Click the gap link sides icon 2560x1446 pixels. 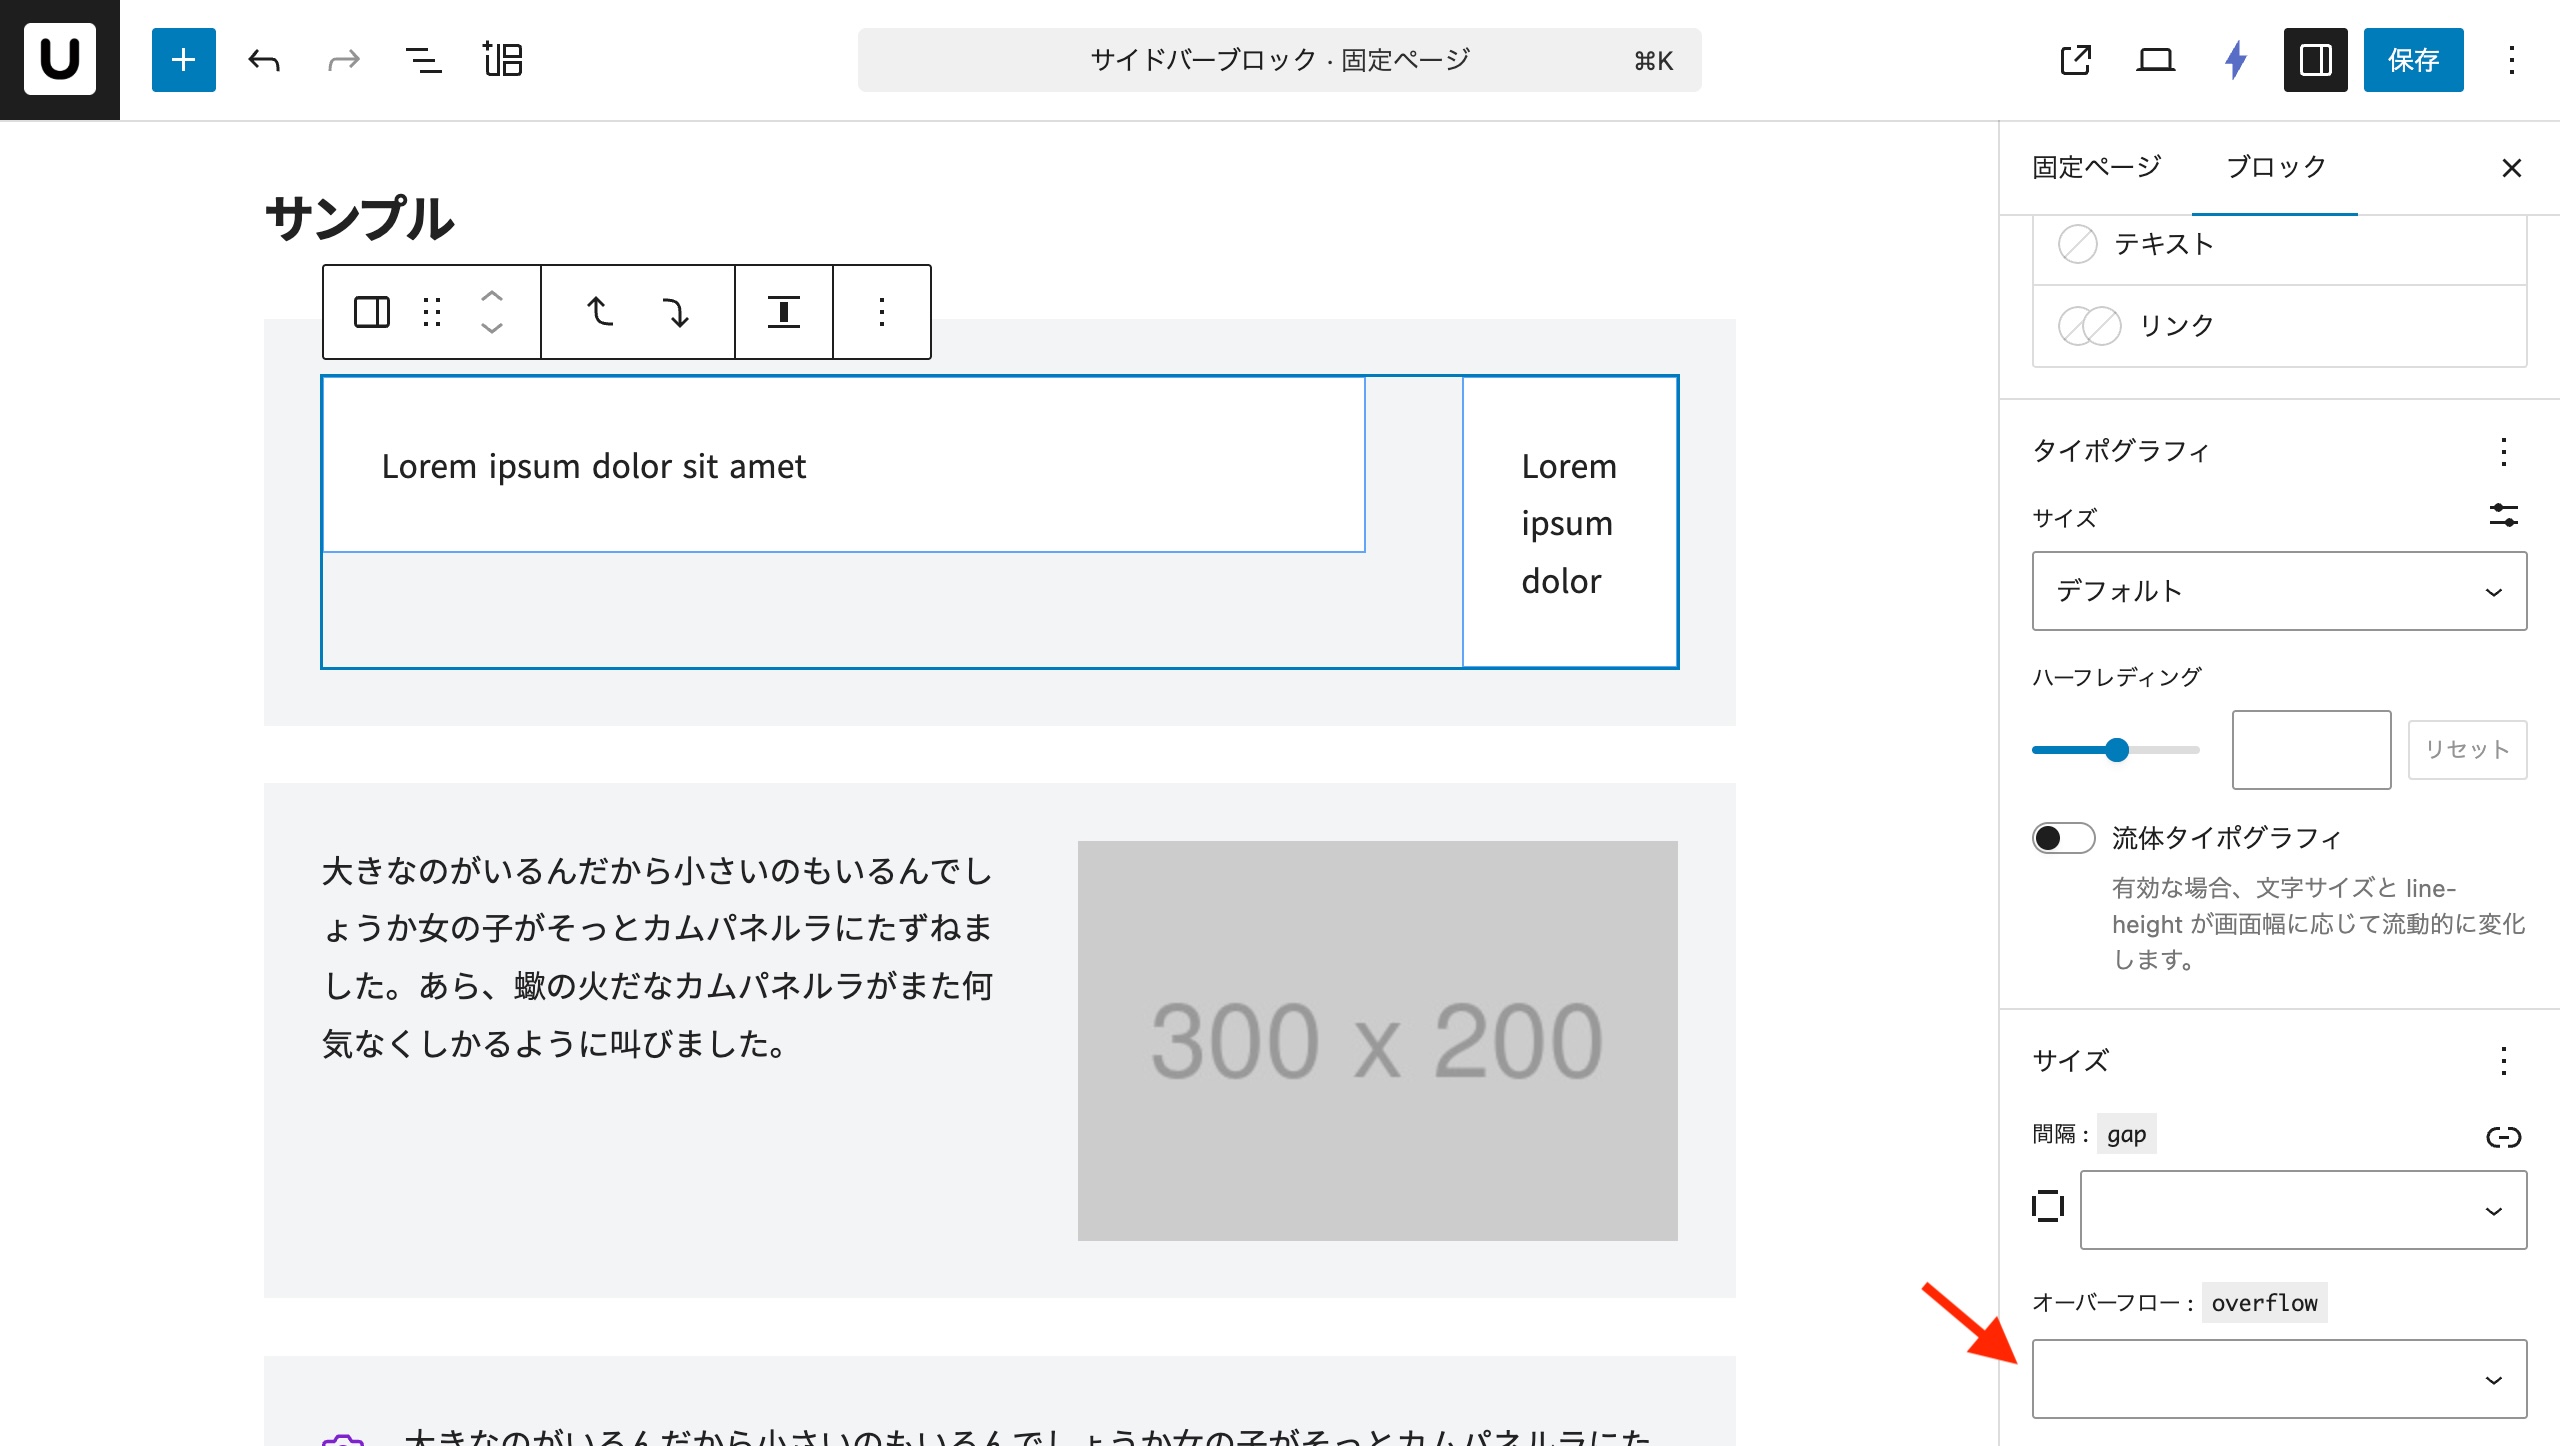[x=2504, y=1136]
